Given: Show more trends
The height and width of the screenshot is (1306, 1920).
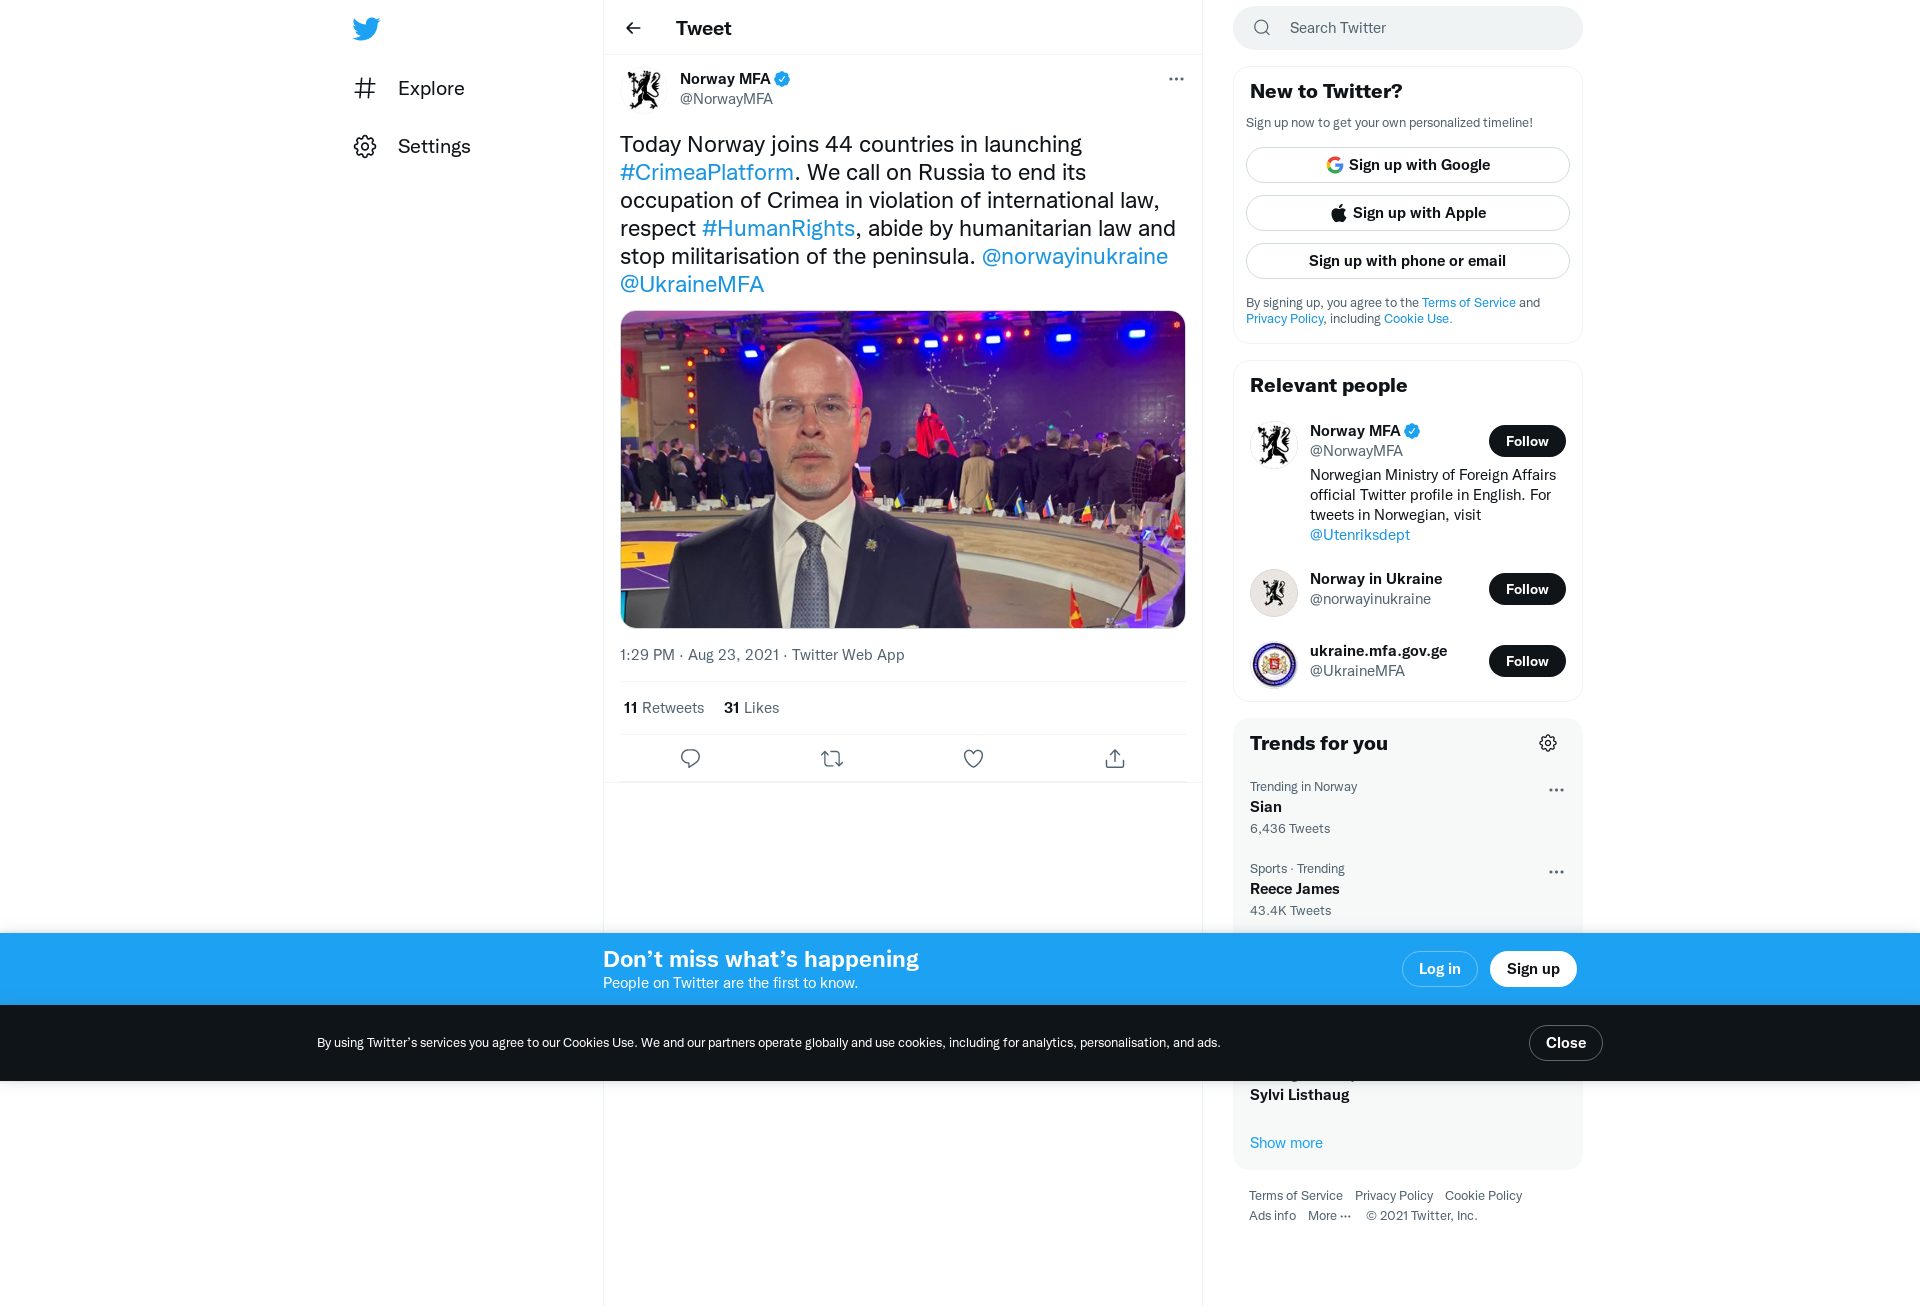Looking at the screenshot, I should tap(1286, 1143).
